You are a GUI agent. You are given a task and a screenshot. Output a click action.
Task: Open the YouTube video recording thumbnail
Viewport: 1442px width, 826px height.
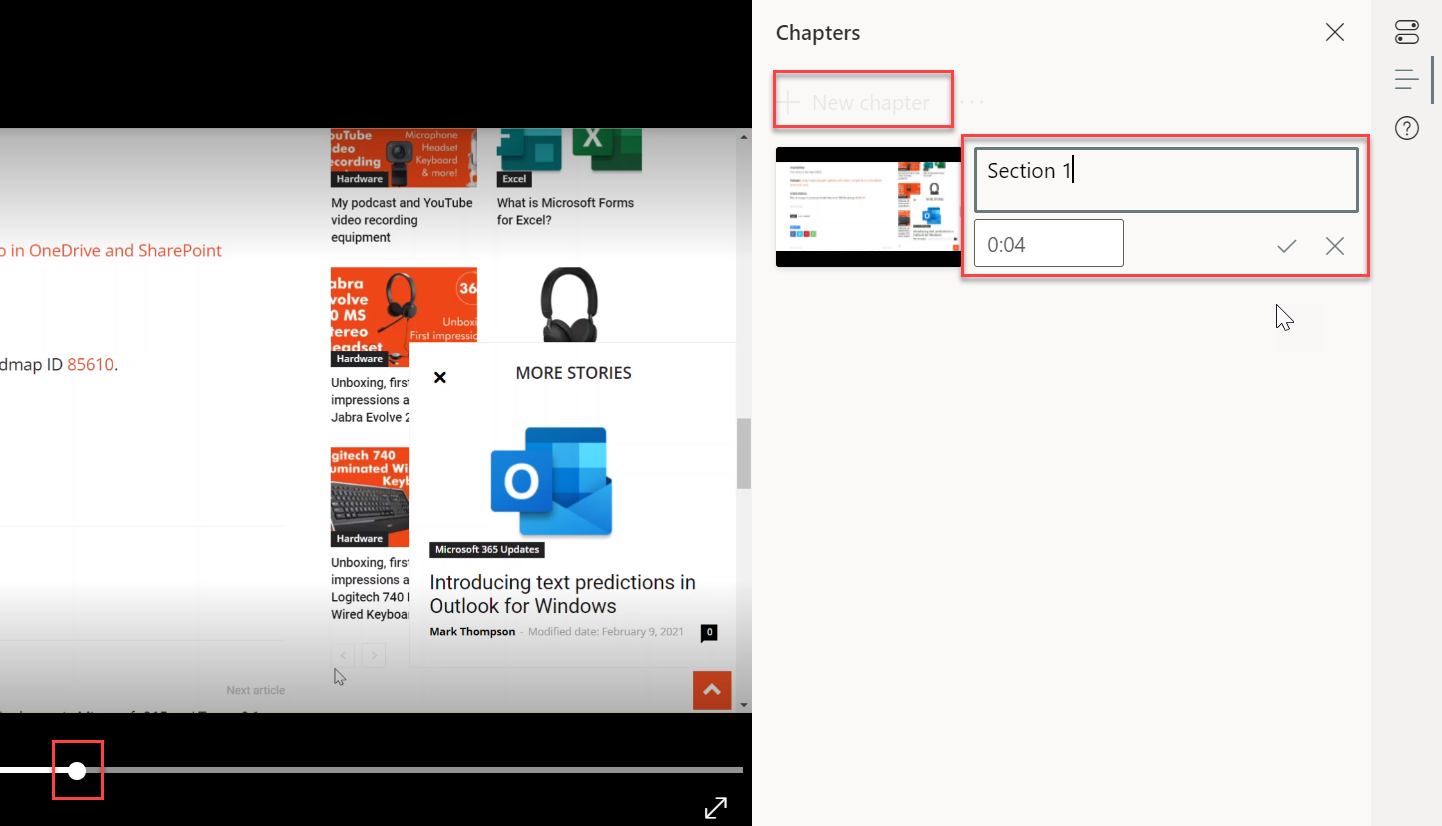point(404,157)
